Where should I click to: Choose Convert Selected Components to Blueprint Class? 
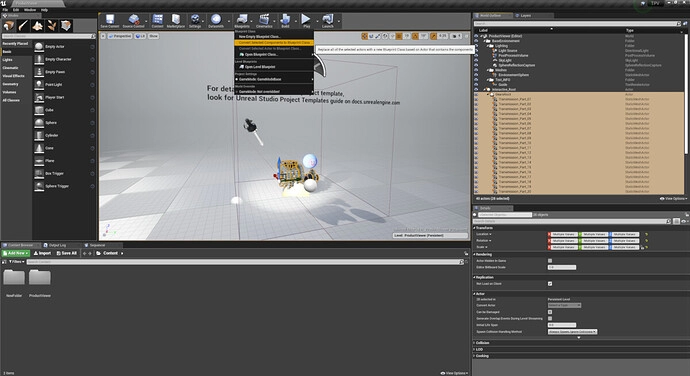coord(274,43)
